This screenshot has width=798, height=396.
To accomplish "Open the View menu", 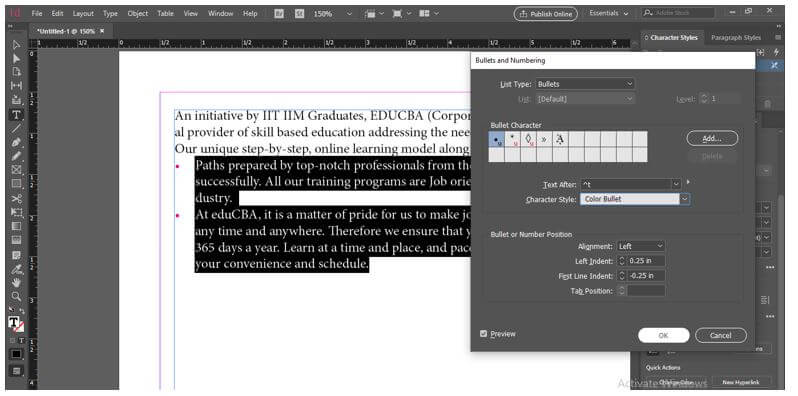I will pos(190,14).
